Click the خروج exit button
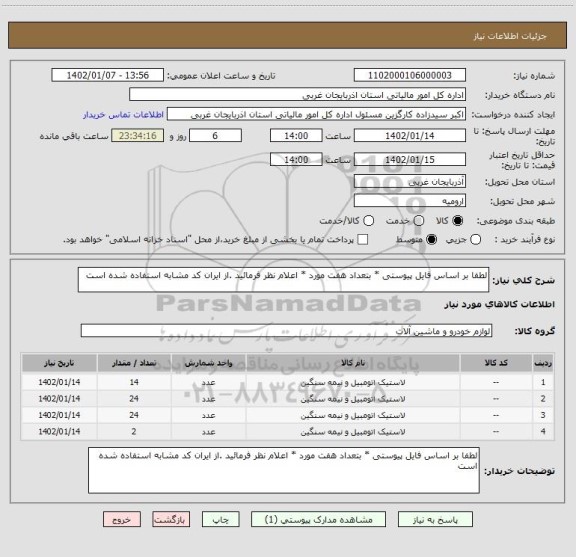The image size is (576, 557). coord(122,520)
